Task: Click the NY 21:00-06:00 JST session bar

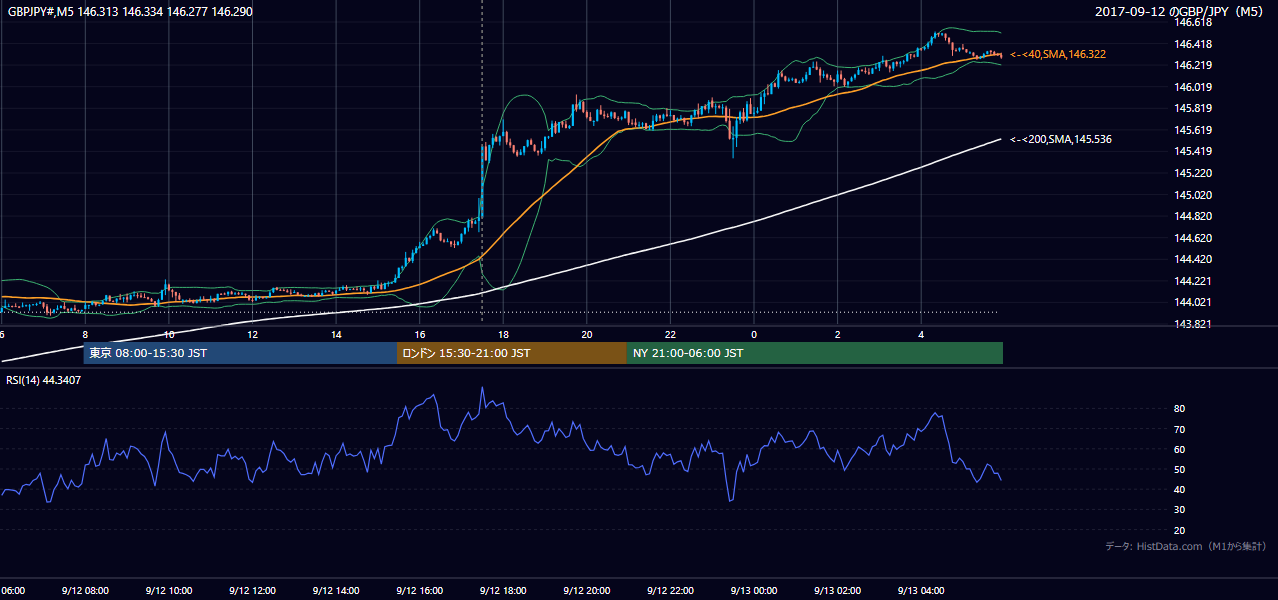Action: (x=815, y=353)
